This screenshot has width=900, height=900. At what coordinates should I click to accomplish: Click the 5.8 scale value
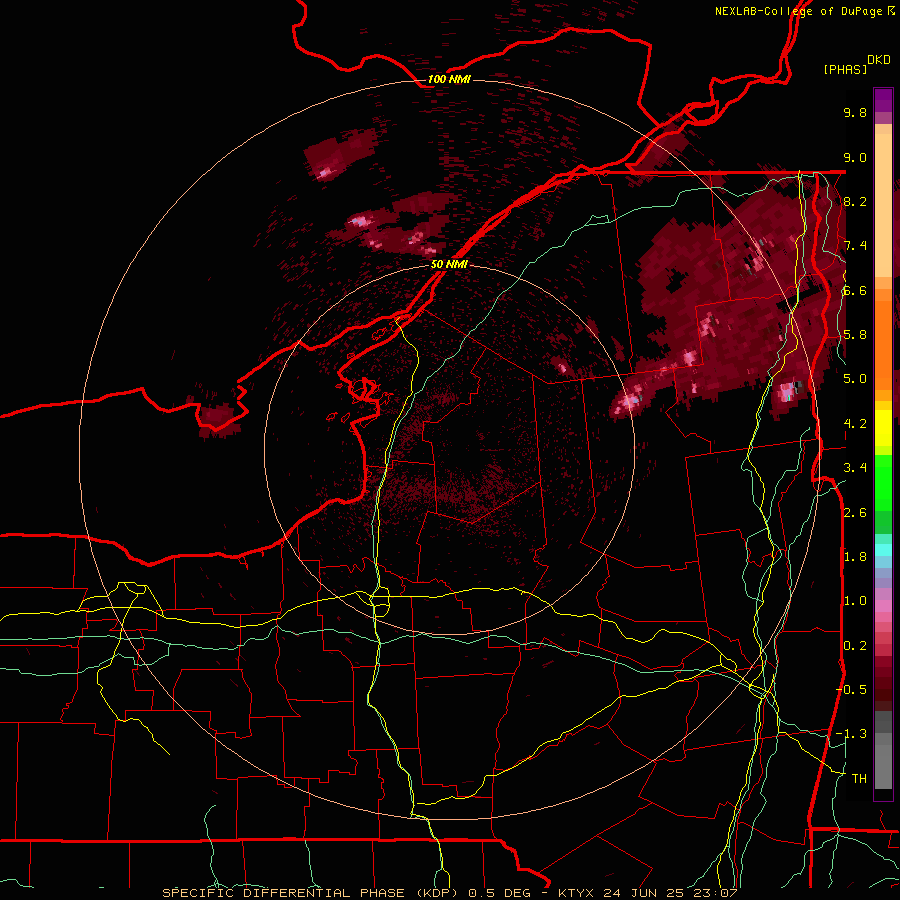(855, 335)
